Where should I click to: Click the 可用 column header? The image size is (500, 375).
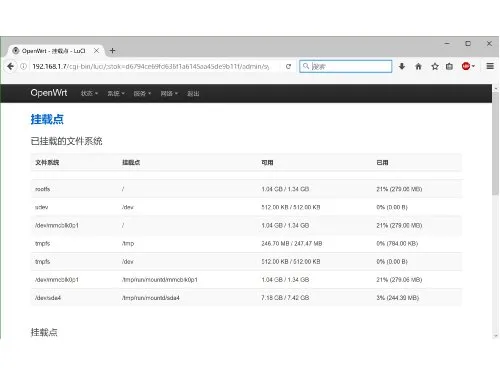pyautogui.click(x=267, y=162)
